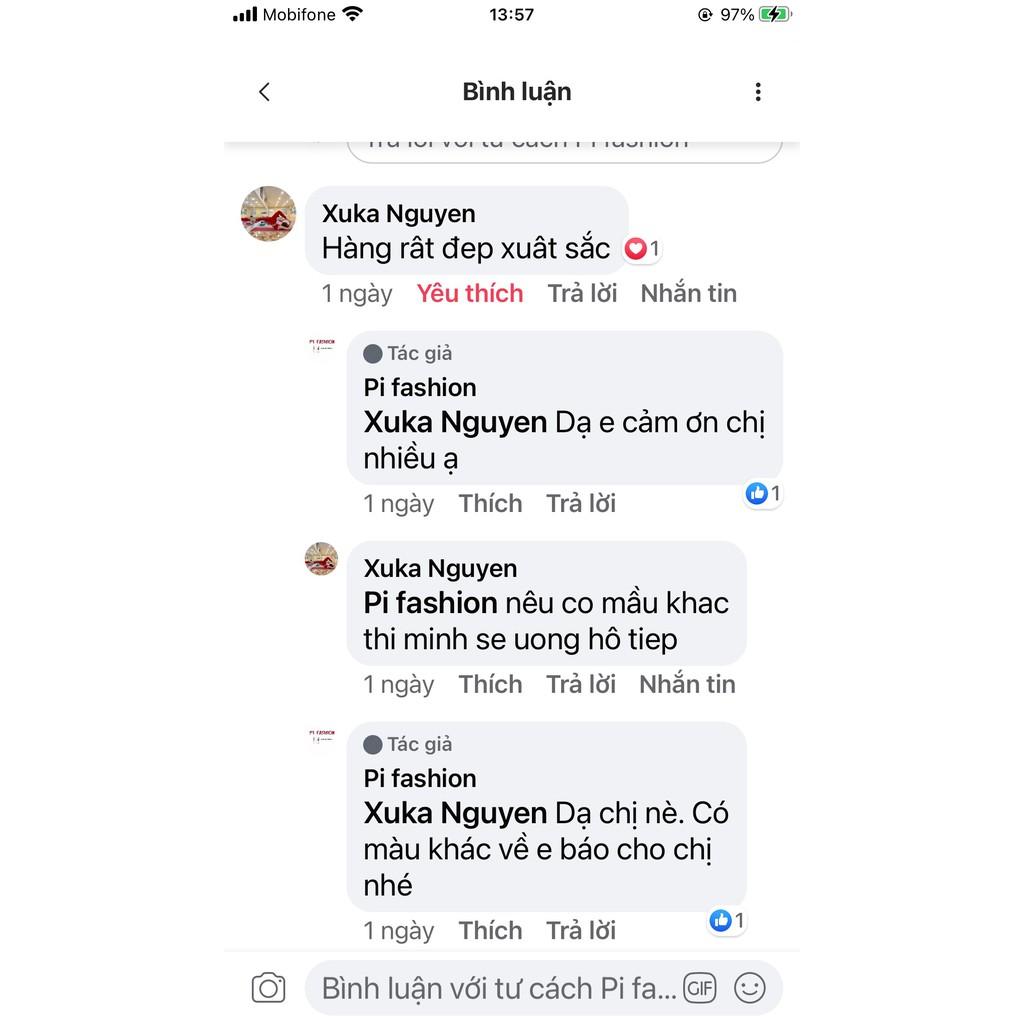Like Xuka's 'nêu co mầu khac' comment
The height and width of the screenshot is (1024, 1024).
490,684
